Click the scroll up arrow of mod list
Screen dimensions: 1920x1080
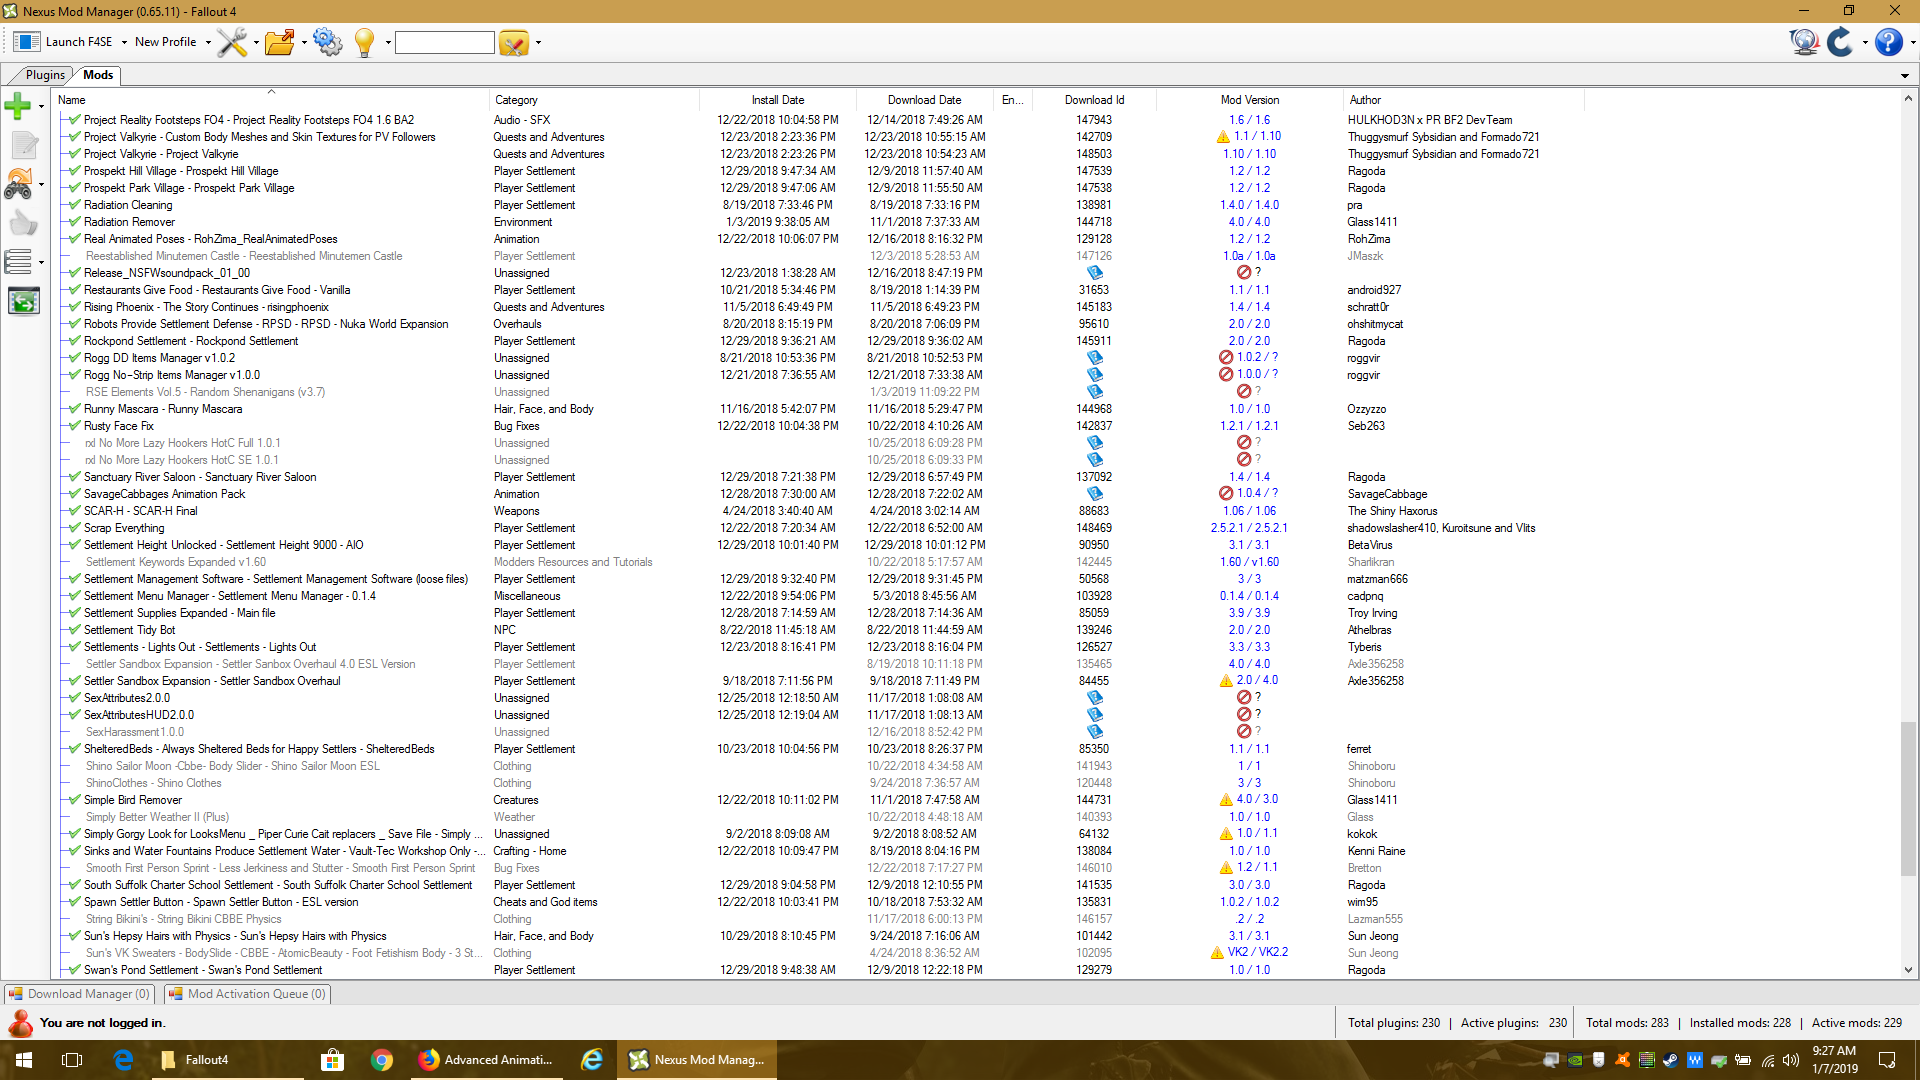pyautogui.click(x=1908, y=98)
